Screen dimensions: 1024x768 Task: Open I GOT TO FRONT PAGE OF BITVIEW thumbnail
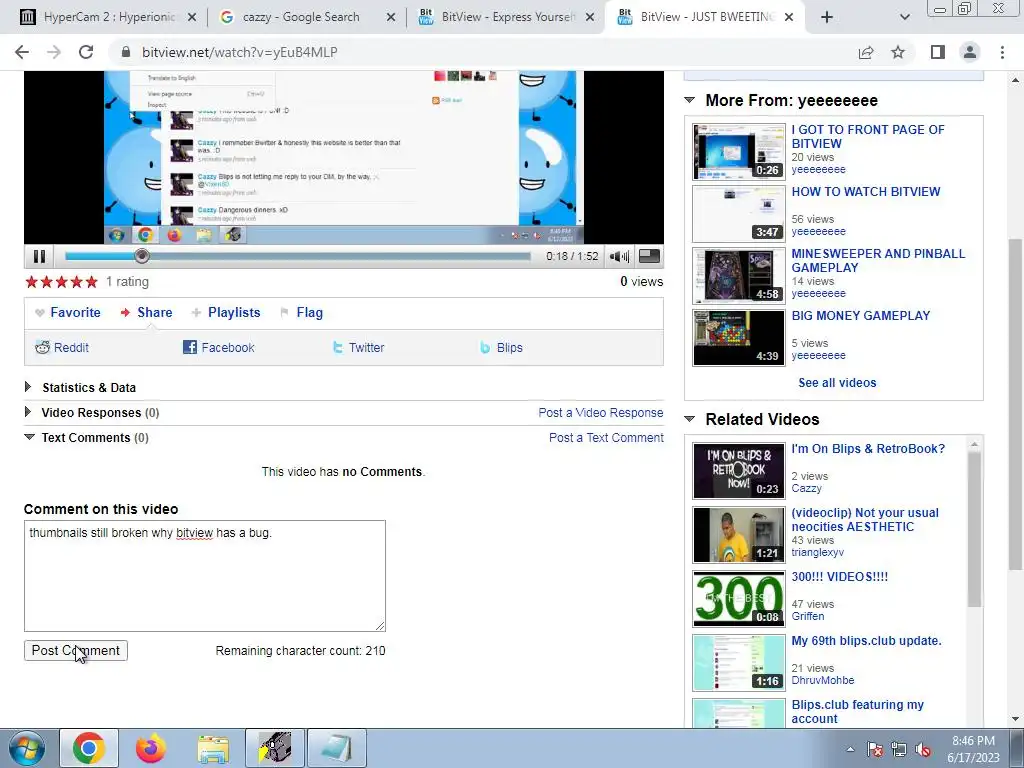[x=739, y=152]
